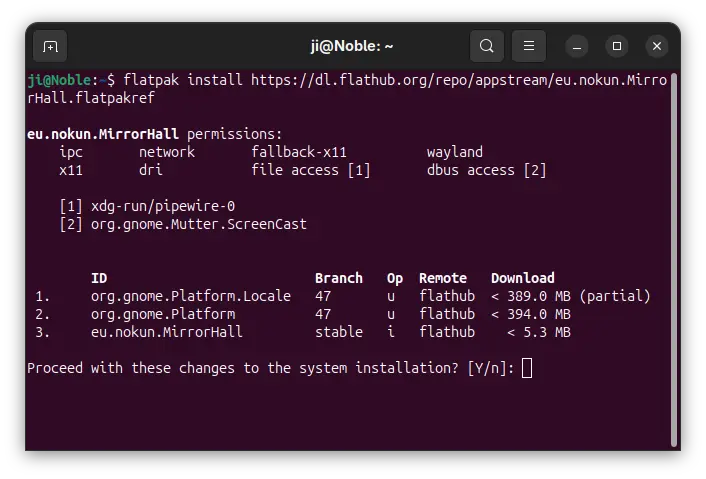Click the '< 394.0 MB' download size
706x479 pixels.
531,314
